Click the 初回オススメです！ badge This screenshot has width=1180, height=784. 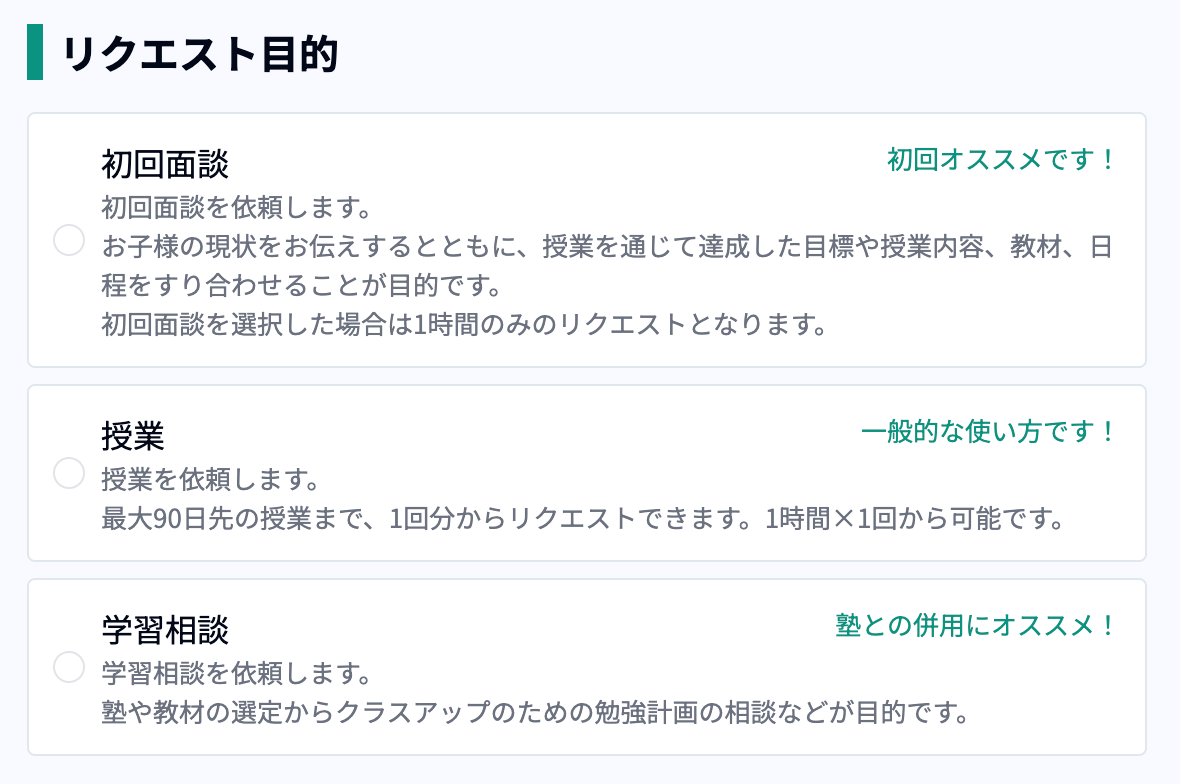pos(1001,159)
